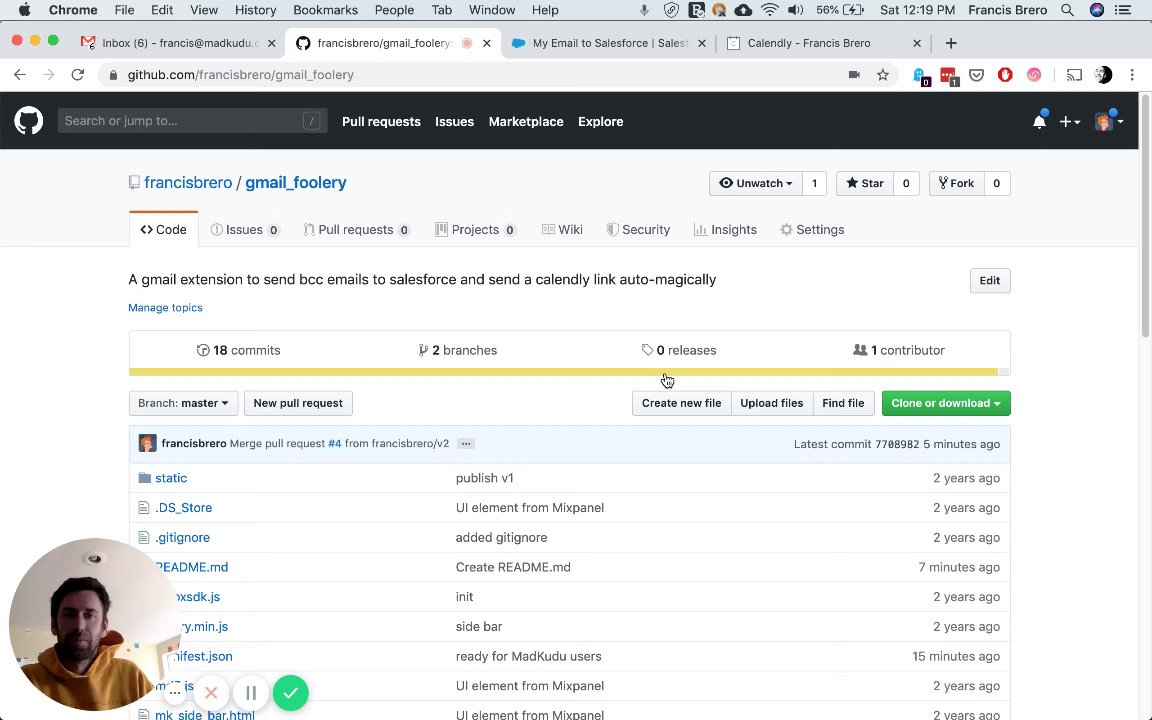Open a new browser tab
The height and width of the screenshot is (720, 1152).
point(951,43)
